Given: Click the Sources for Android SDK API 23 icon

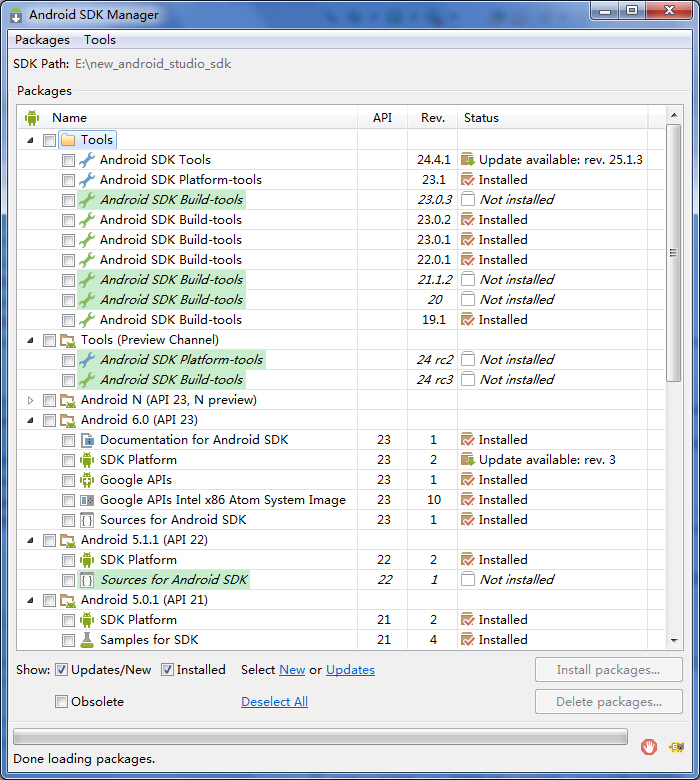Looking at the screenshot, I should 87,520.
